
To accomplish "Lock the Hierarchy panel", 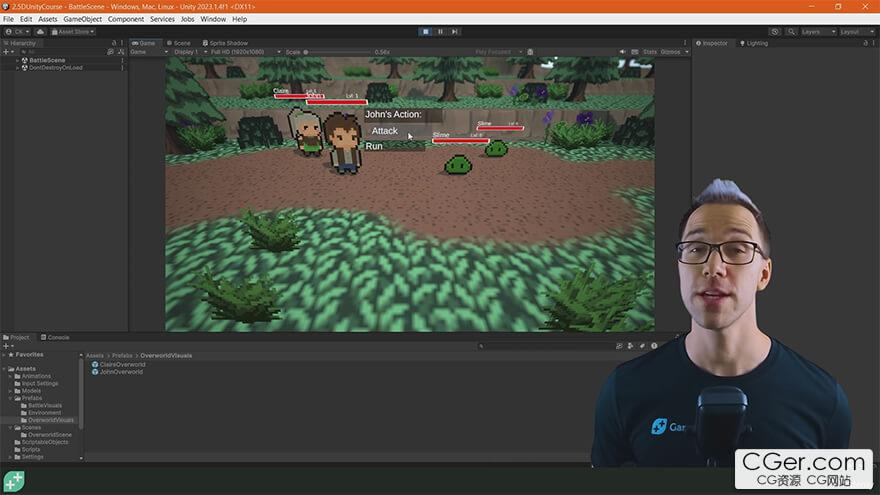I will (x=114, y=43).
